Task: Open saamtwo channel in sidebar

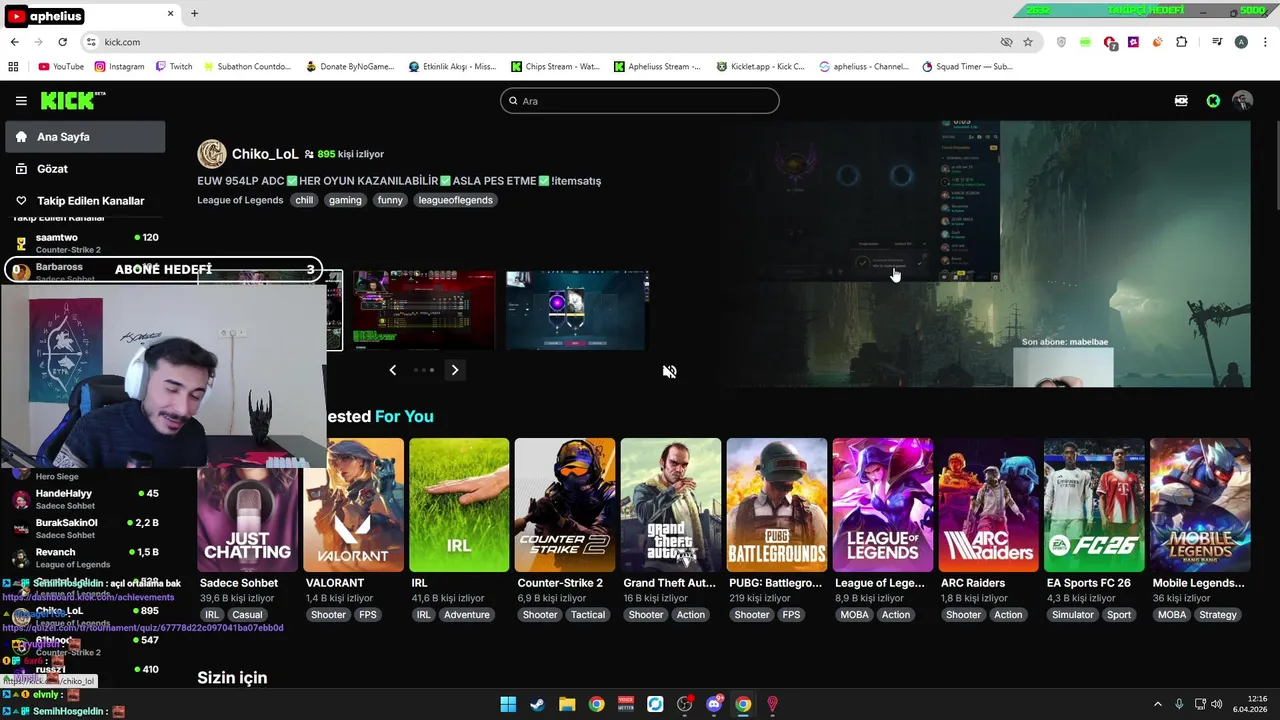Action: point(85,243)
